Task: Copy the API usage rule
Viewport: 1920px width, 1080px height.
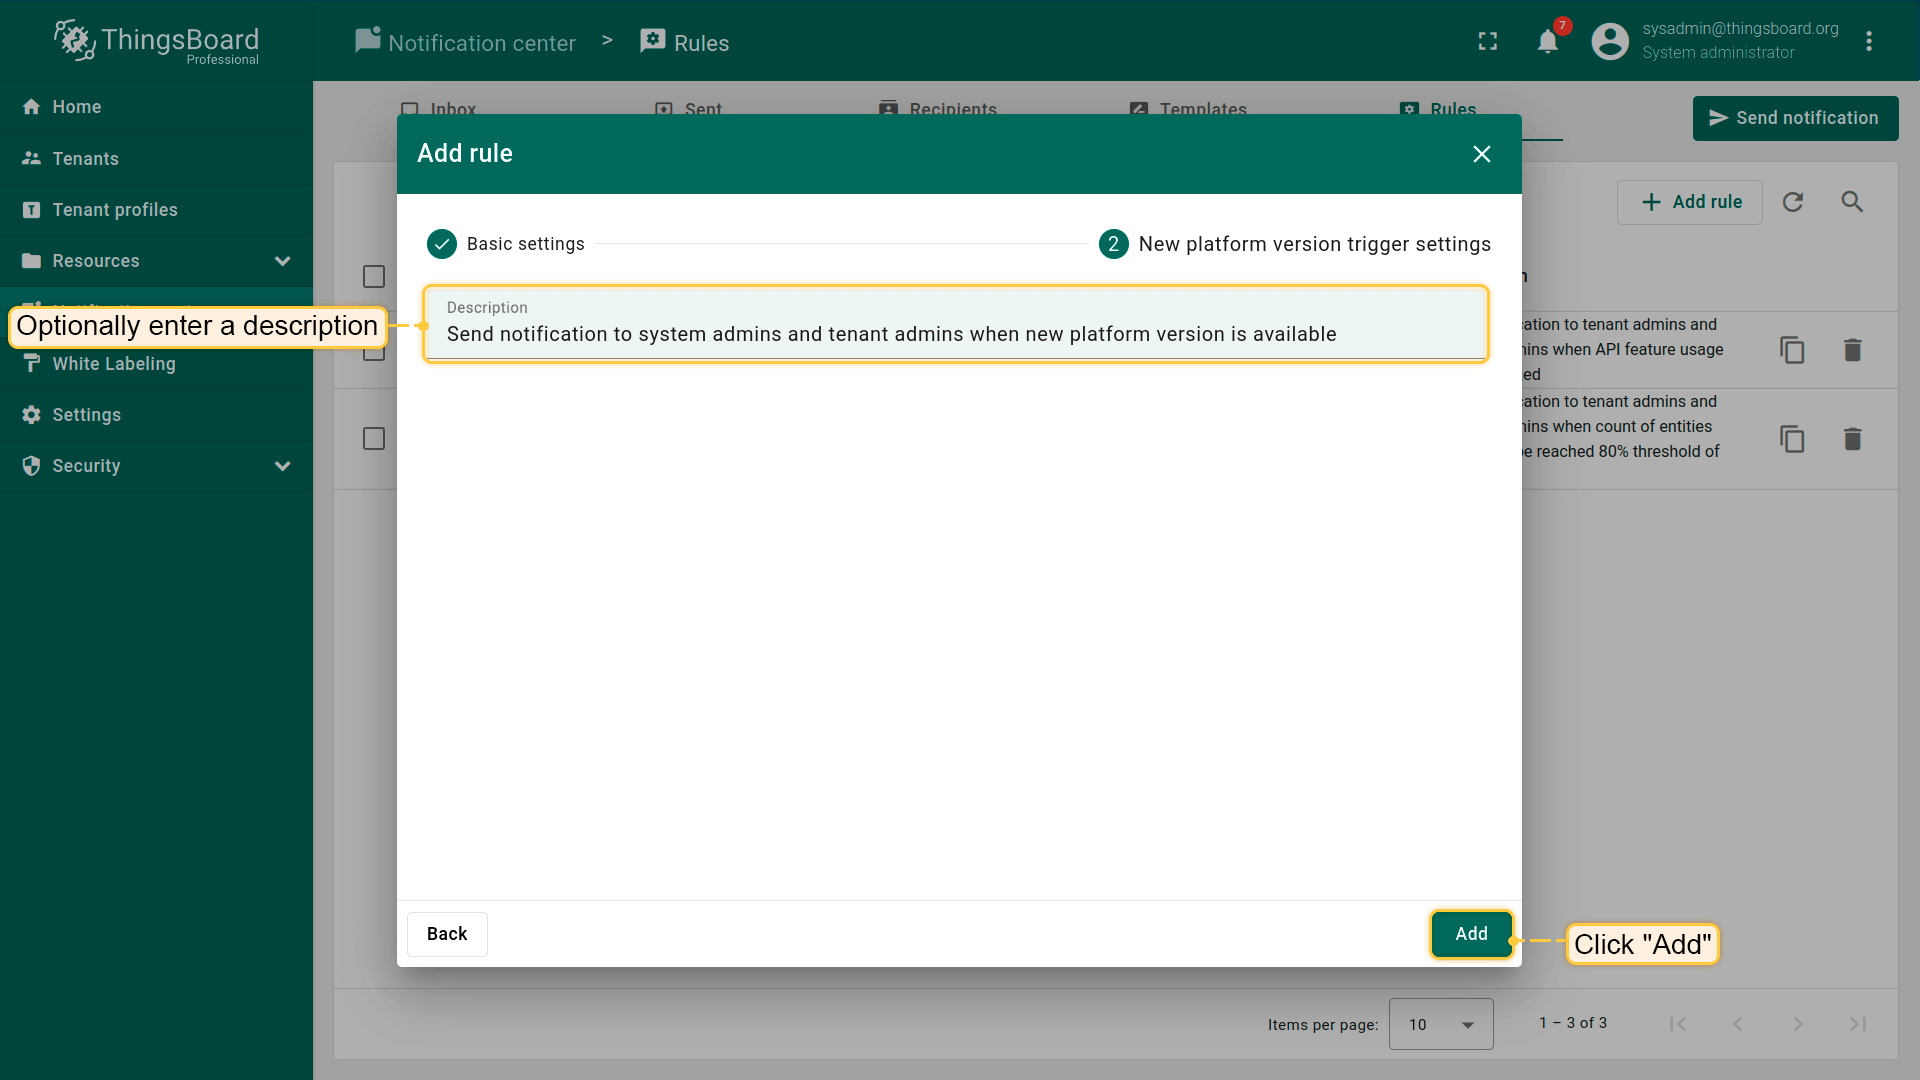Action: [1792, 350]
